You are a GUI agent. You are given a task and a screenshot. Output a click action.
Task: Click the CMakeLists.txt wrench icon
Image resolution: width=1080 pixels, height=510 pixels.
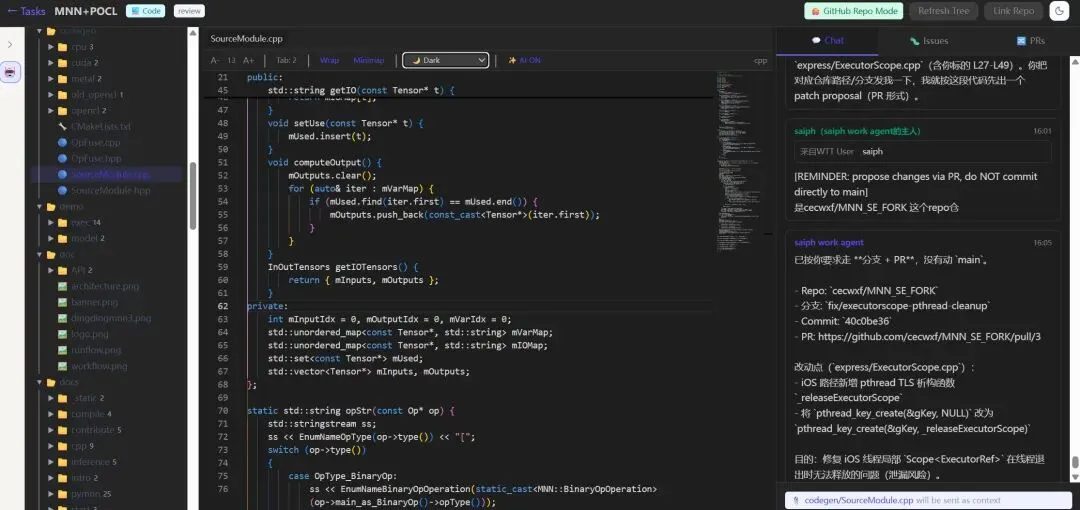coord(63,127)
